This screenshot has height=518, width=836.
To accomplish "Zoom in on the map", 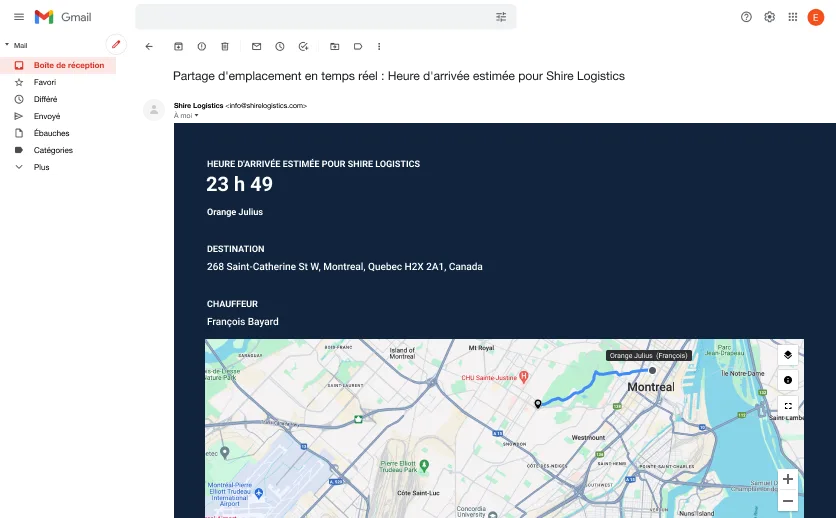I will coord(788,479).
